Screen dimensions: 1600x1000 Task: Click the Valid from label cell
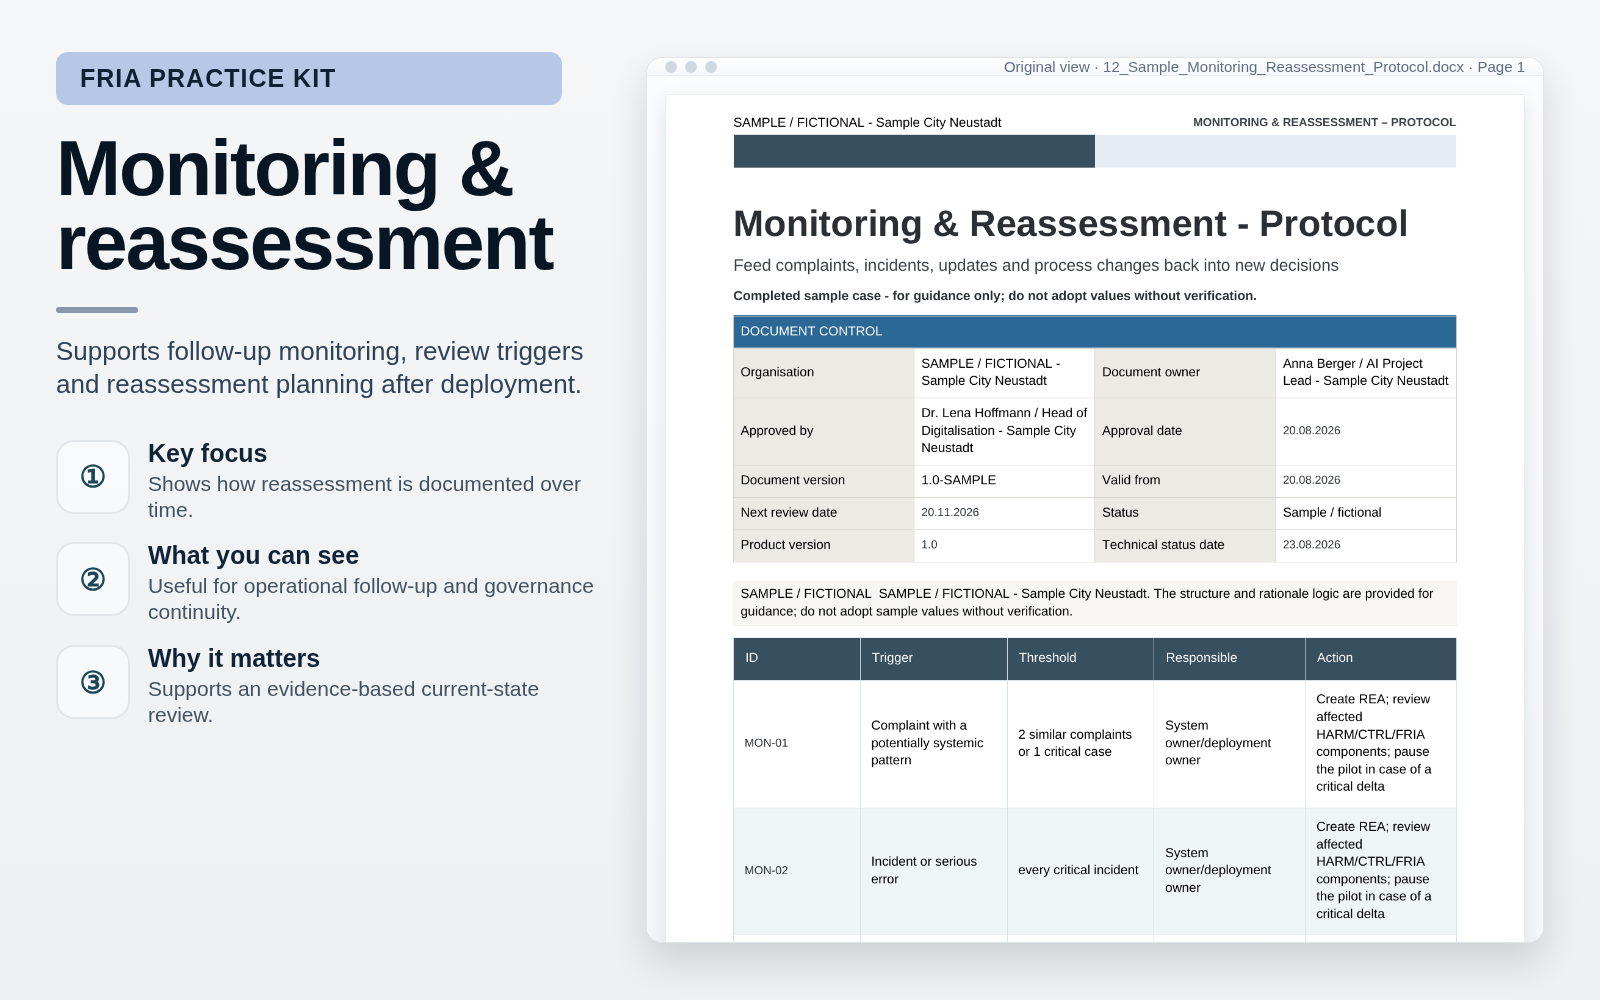click(x=1184, y=480)
